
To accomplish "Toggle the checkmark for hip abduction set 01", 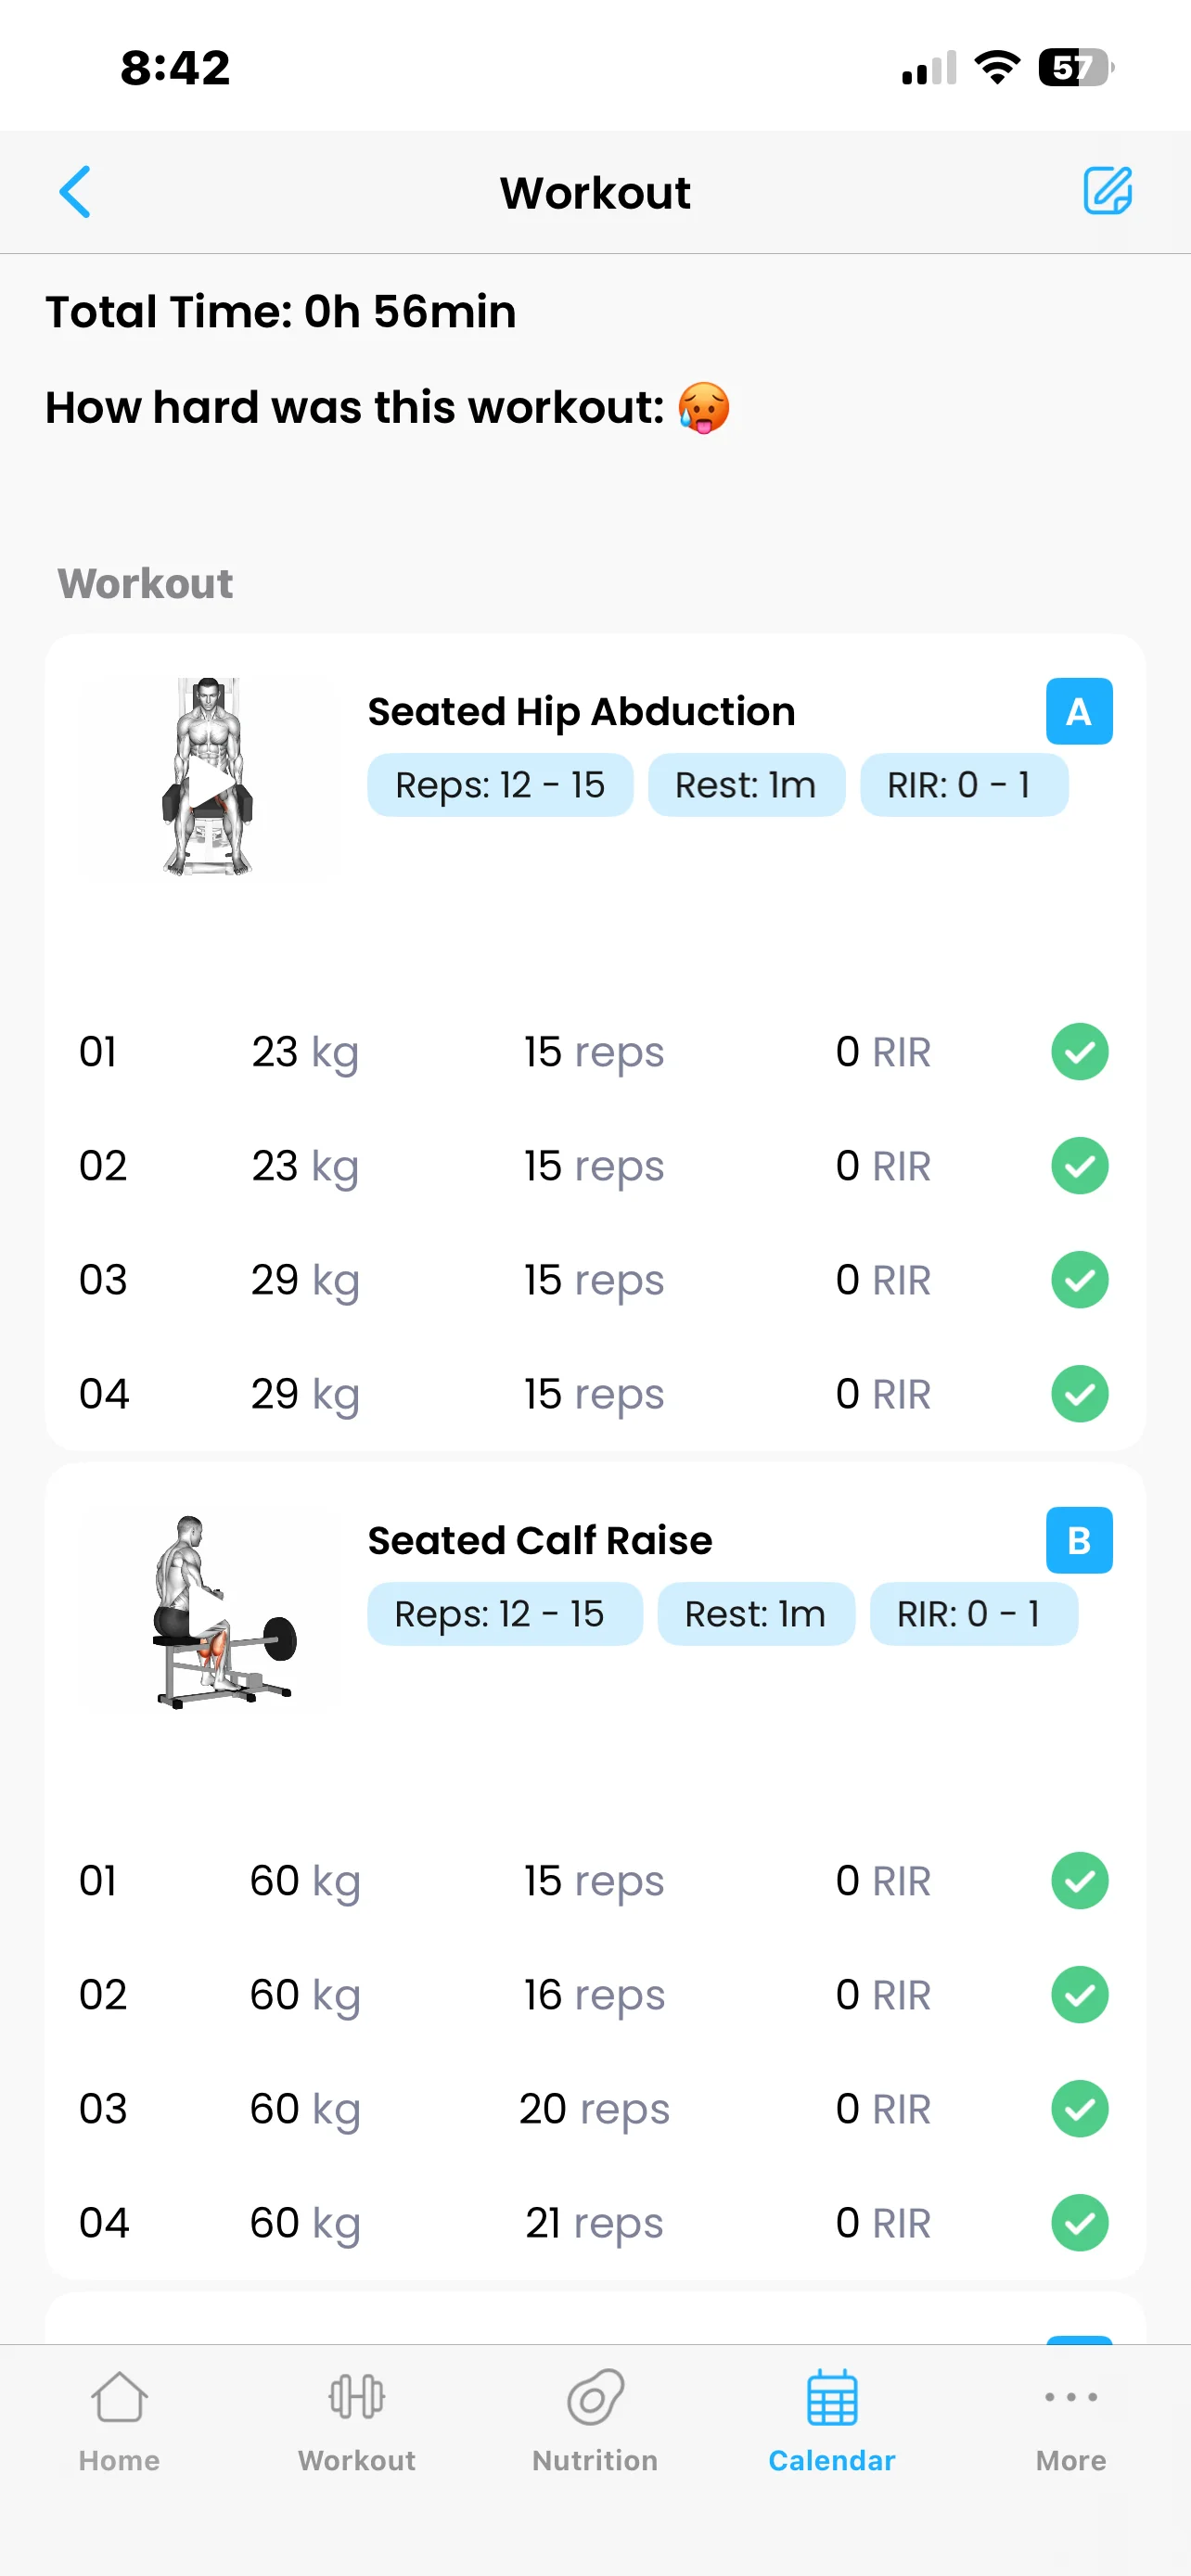I will pyautogui.click(x=1079, y=1052).
